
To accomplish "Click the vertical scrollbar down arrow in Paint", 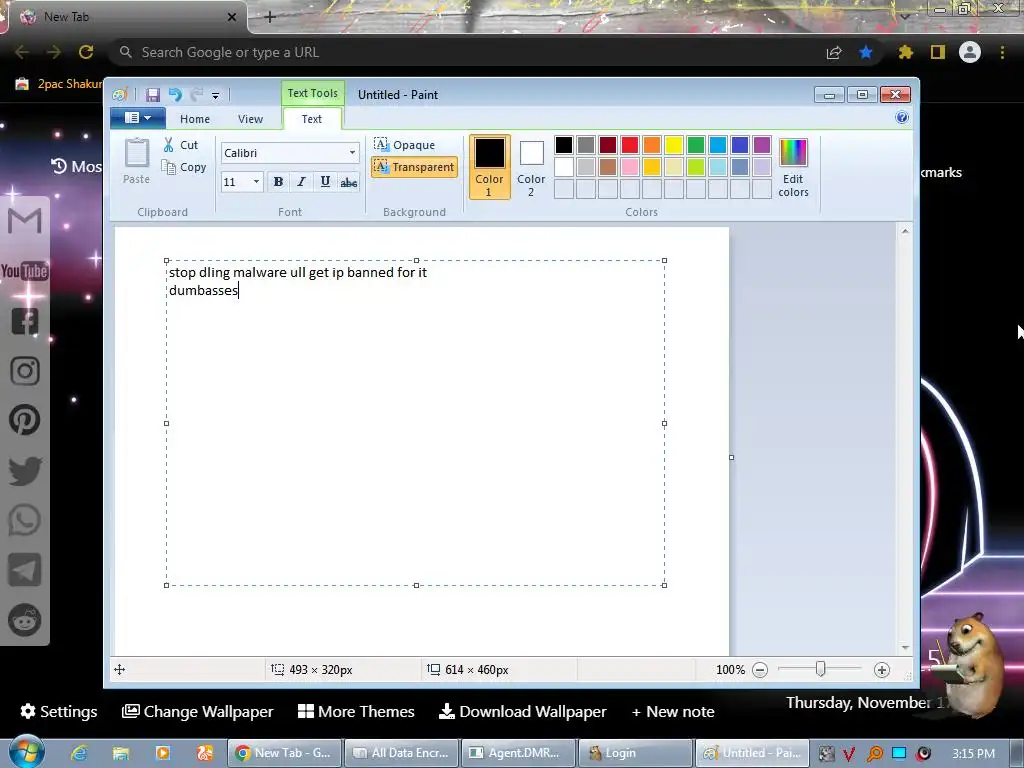I will coord(905,647).
